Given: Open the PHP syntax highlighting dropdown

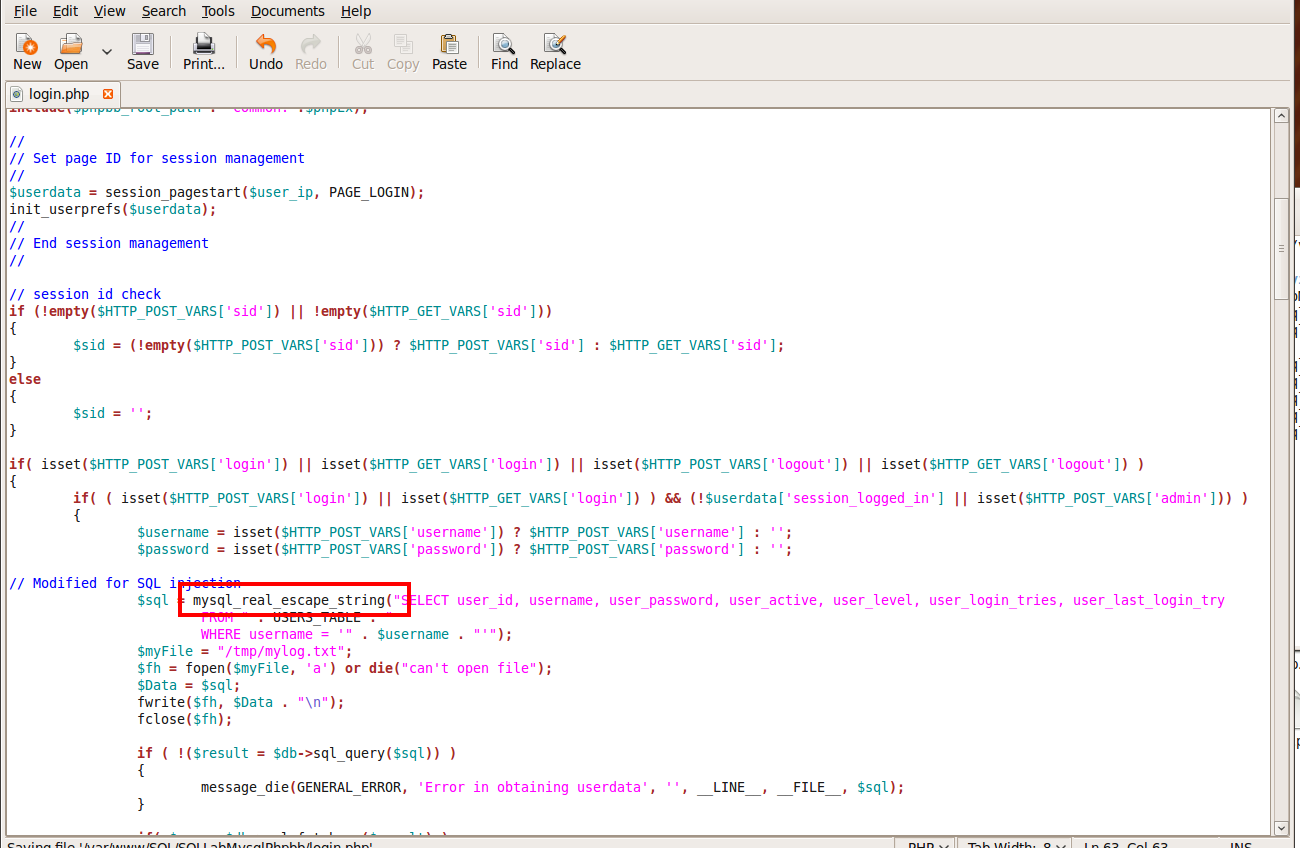Looking at the screenshot, I should click(x=925, y=844).
